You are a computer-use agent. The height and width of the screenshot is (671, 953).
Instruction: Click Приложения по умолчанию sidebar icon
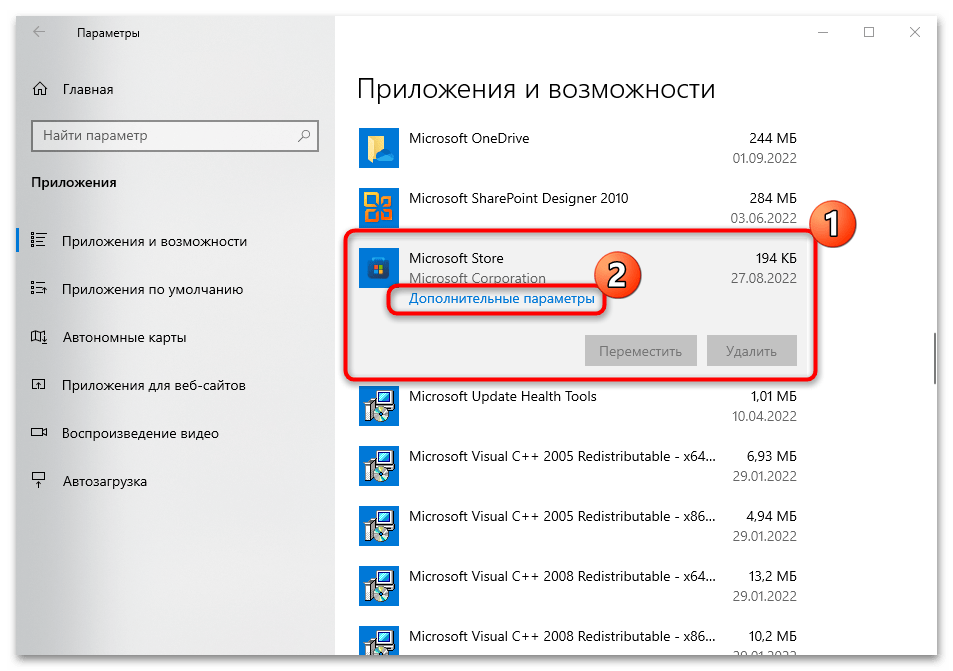(38, 288)
